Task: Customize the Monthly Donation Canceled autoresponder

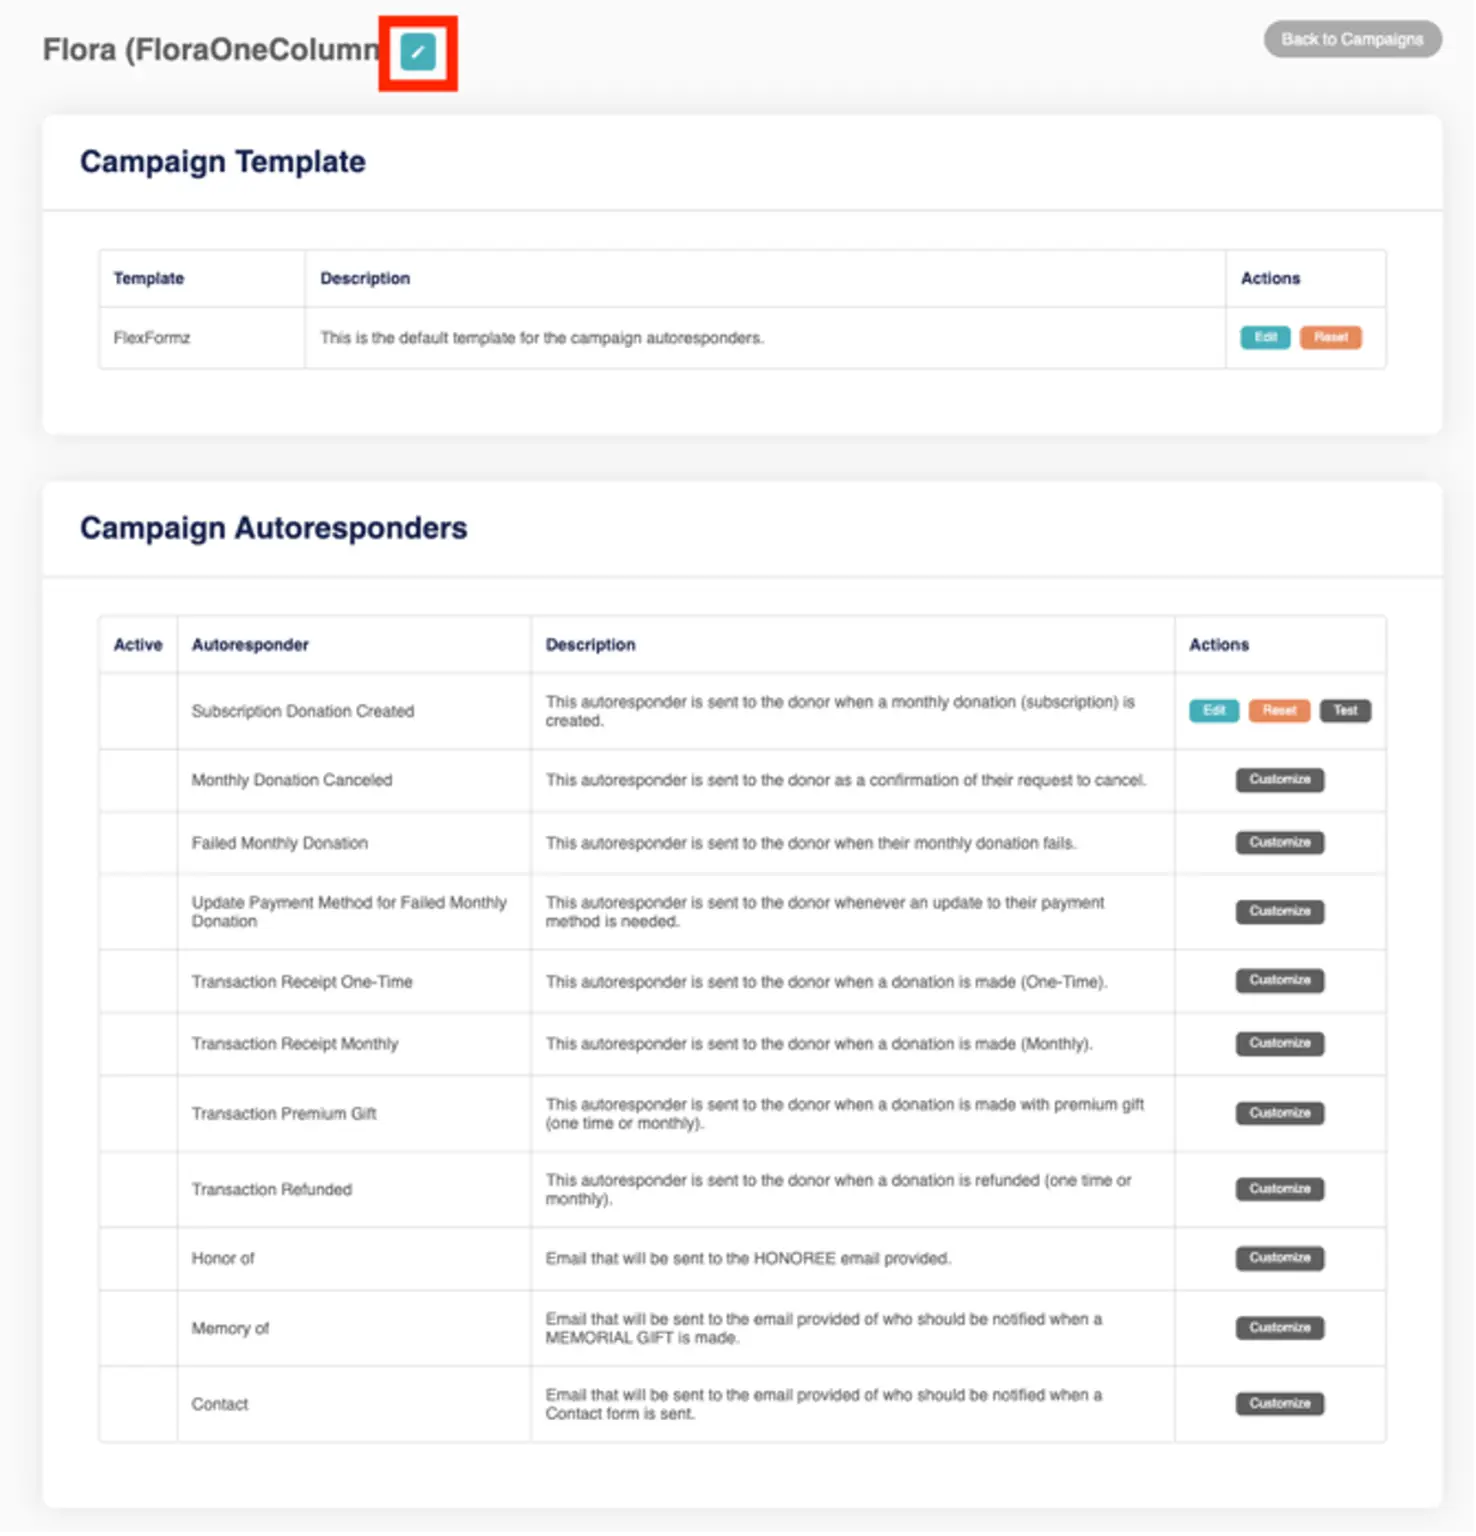Action: 1279,779
